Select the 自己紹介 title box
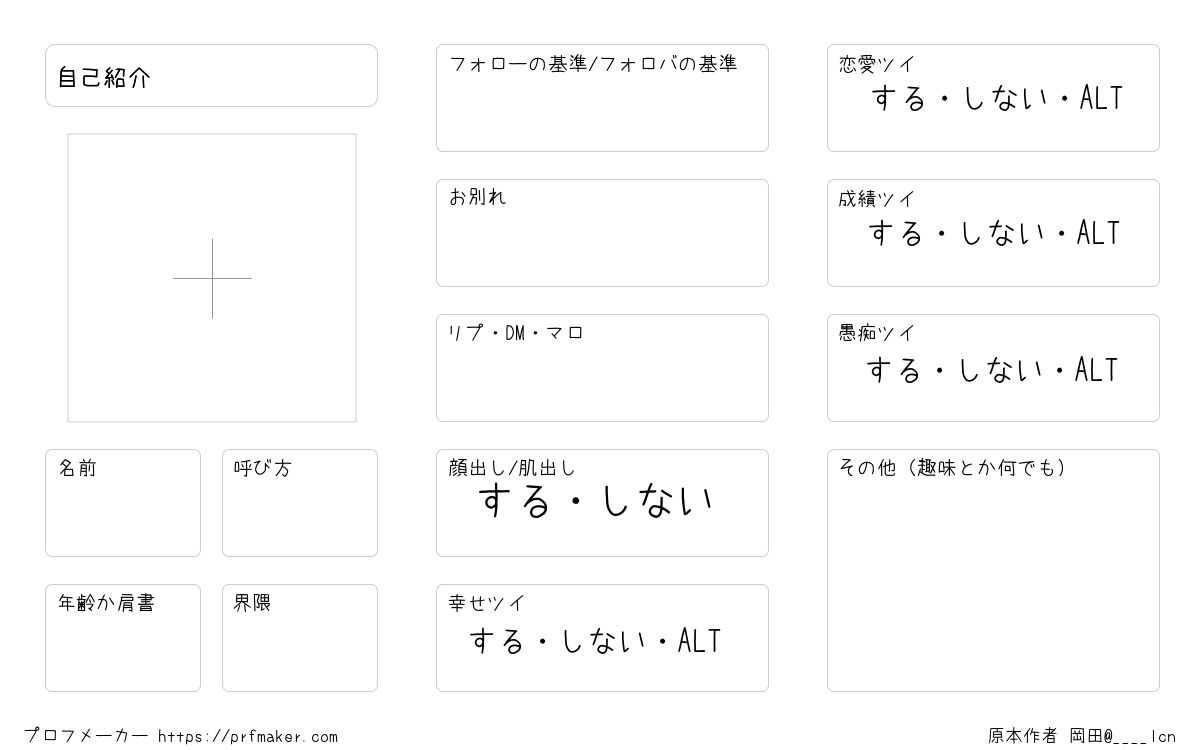Screen dimensions: 1200x750 pyautogui.click(x=211, y=75)
